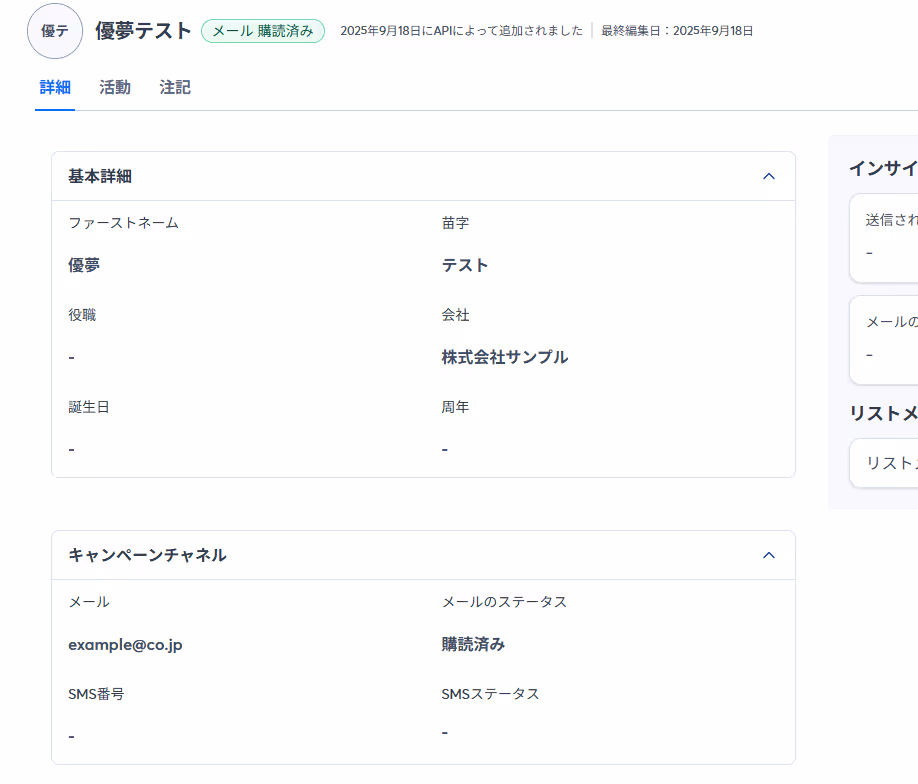Open the 活動 tab
This screenshot has height=784, width=918.
(115, 87)
